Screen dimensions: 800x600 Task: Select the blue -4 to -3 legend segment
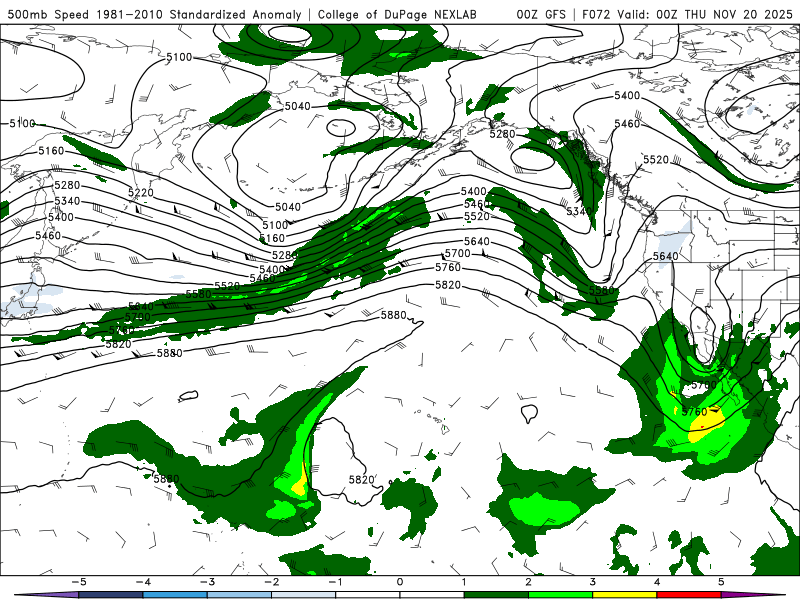[175, 595]
